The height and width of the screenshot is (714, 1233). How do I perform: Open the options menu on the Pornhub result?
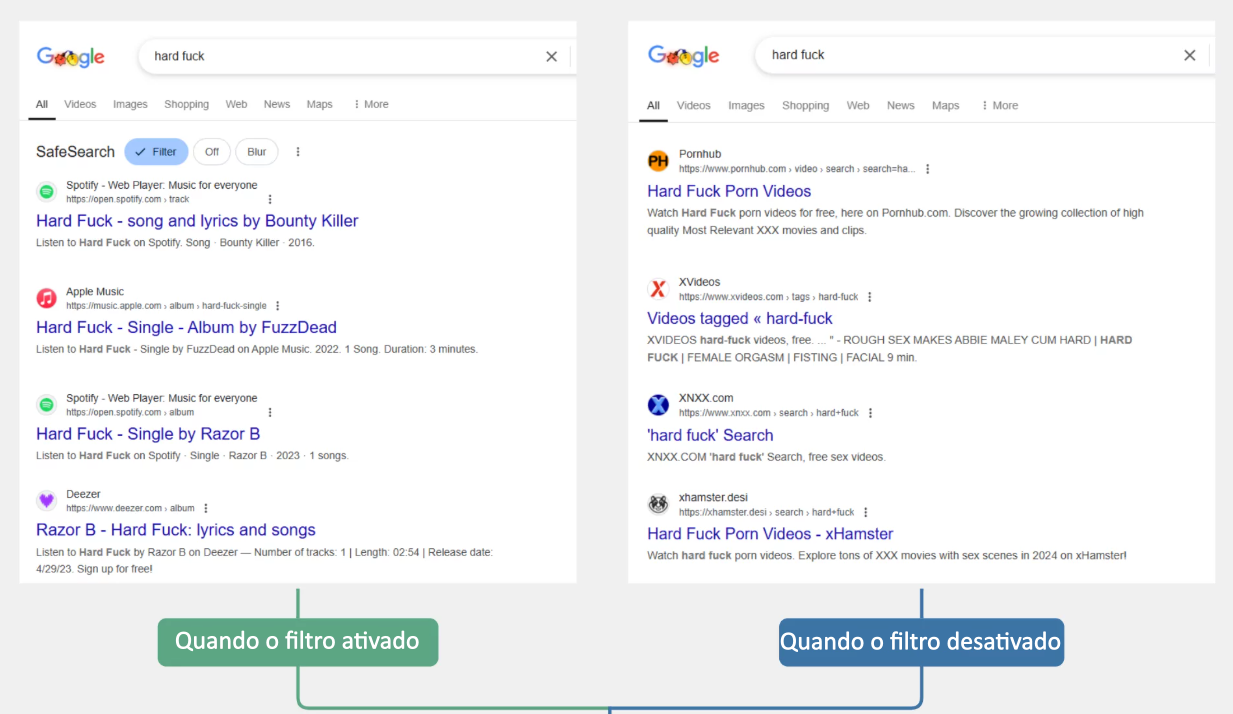927,168
